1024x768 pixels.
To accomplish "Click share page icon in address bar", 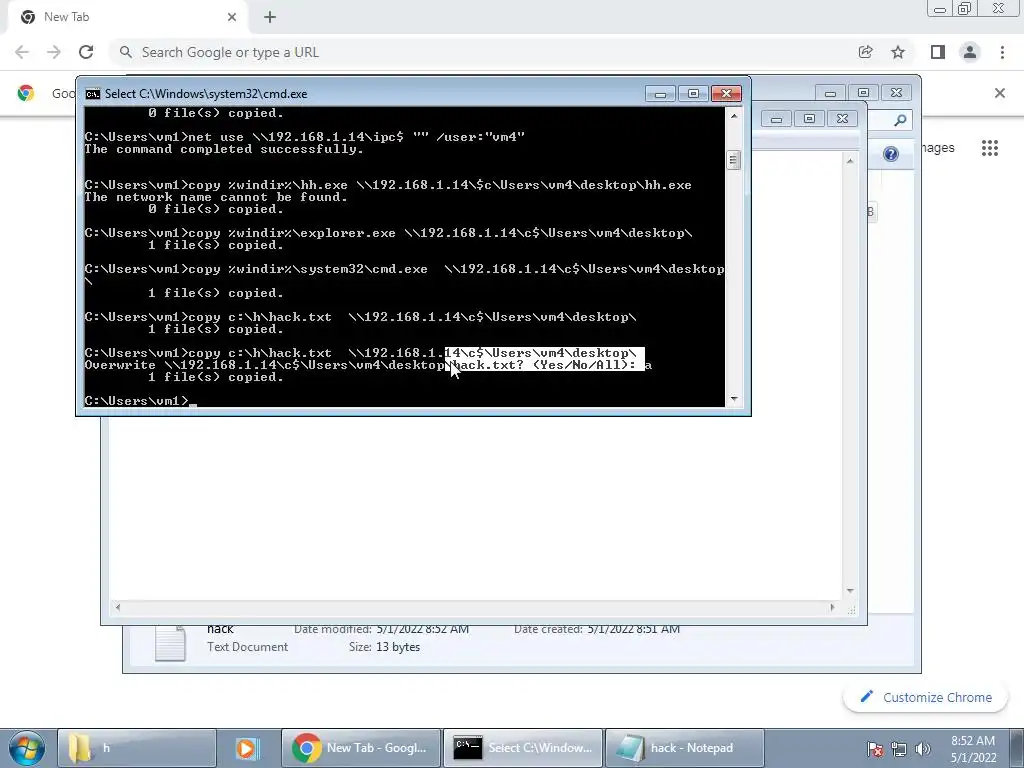I will click(x=865, y=52).
